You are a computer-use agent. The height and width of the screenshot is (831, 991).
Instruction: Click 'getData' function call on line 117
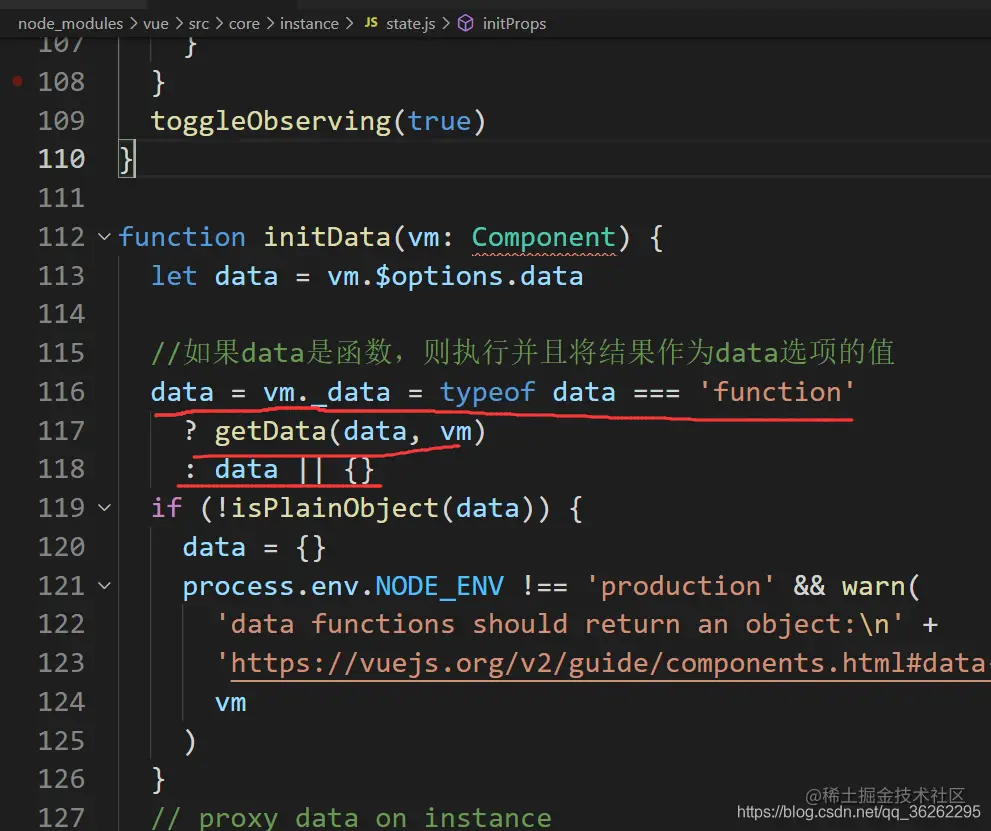(271, 432)
